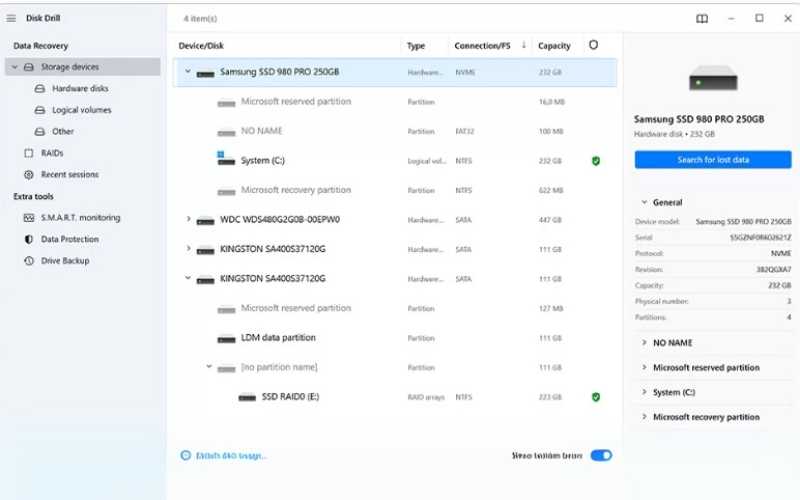Open Drive Backup tool
The image size is (800, 500).
coord(65,261)
